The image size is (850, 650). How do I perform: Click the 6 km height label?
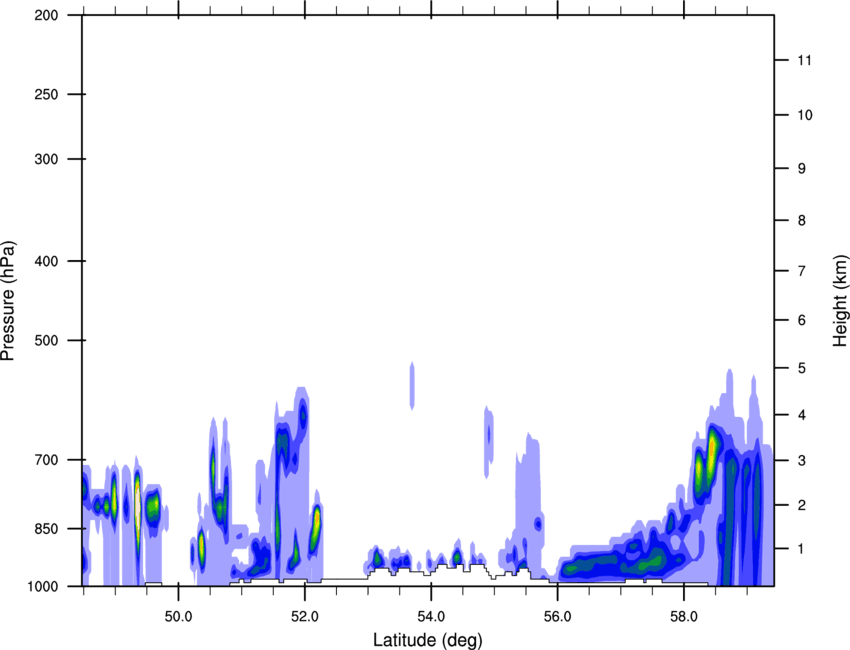pos(802,320)
